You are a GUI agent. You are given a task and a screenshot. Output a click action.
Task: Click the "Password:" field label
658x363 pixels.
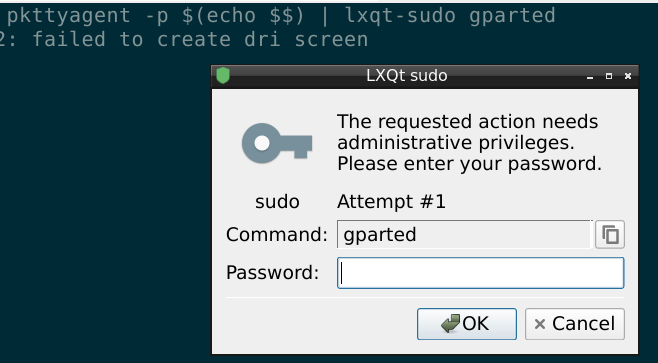[273, 273]
